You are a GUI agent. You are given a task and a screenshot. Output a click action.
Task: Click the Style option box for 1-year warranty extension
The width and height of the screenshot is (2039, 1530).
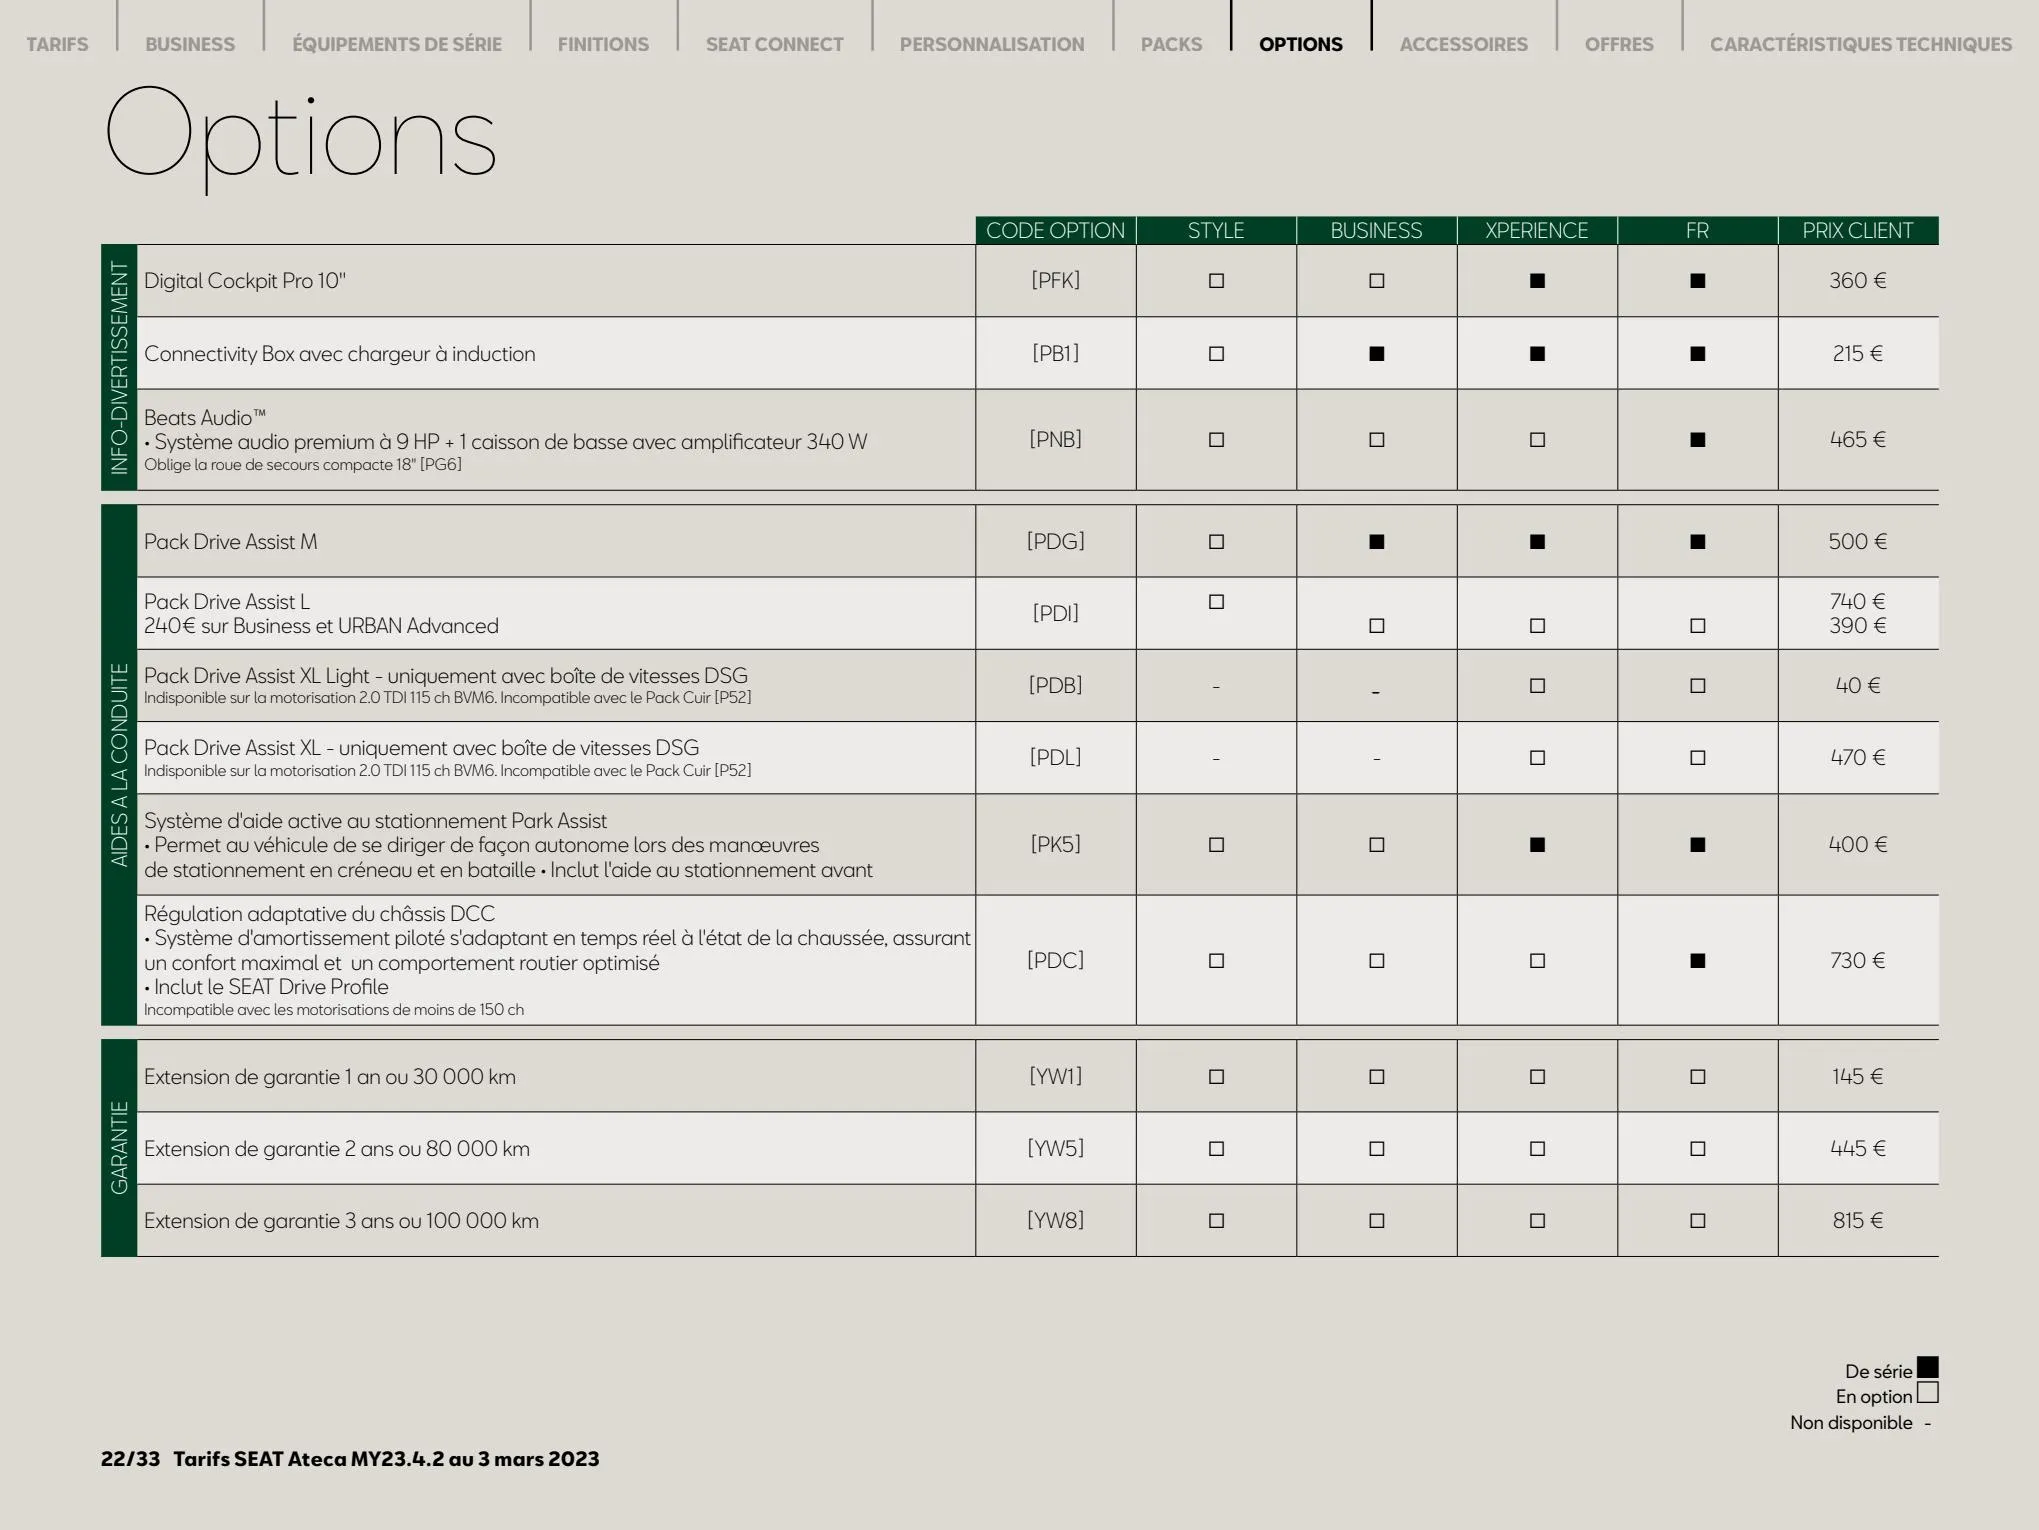tap(1216, 1077)
